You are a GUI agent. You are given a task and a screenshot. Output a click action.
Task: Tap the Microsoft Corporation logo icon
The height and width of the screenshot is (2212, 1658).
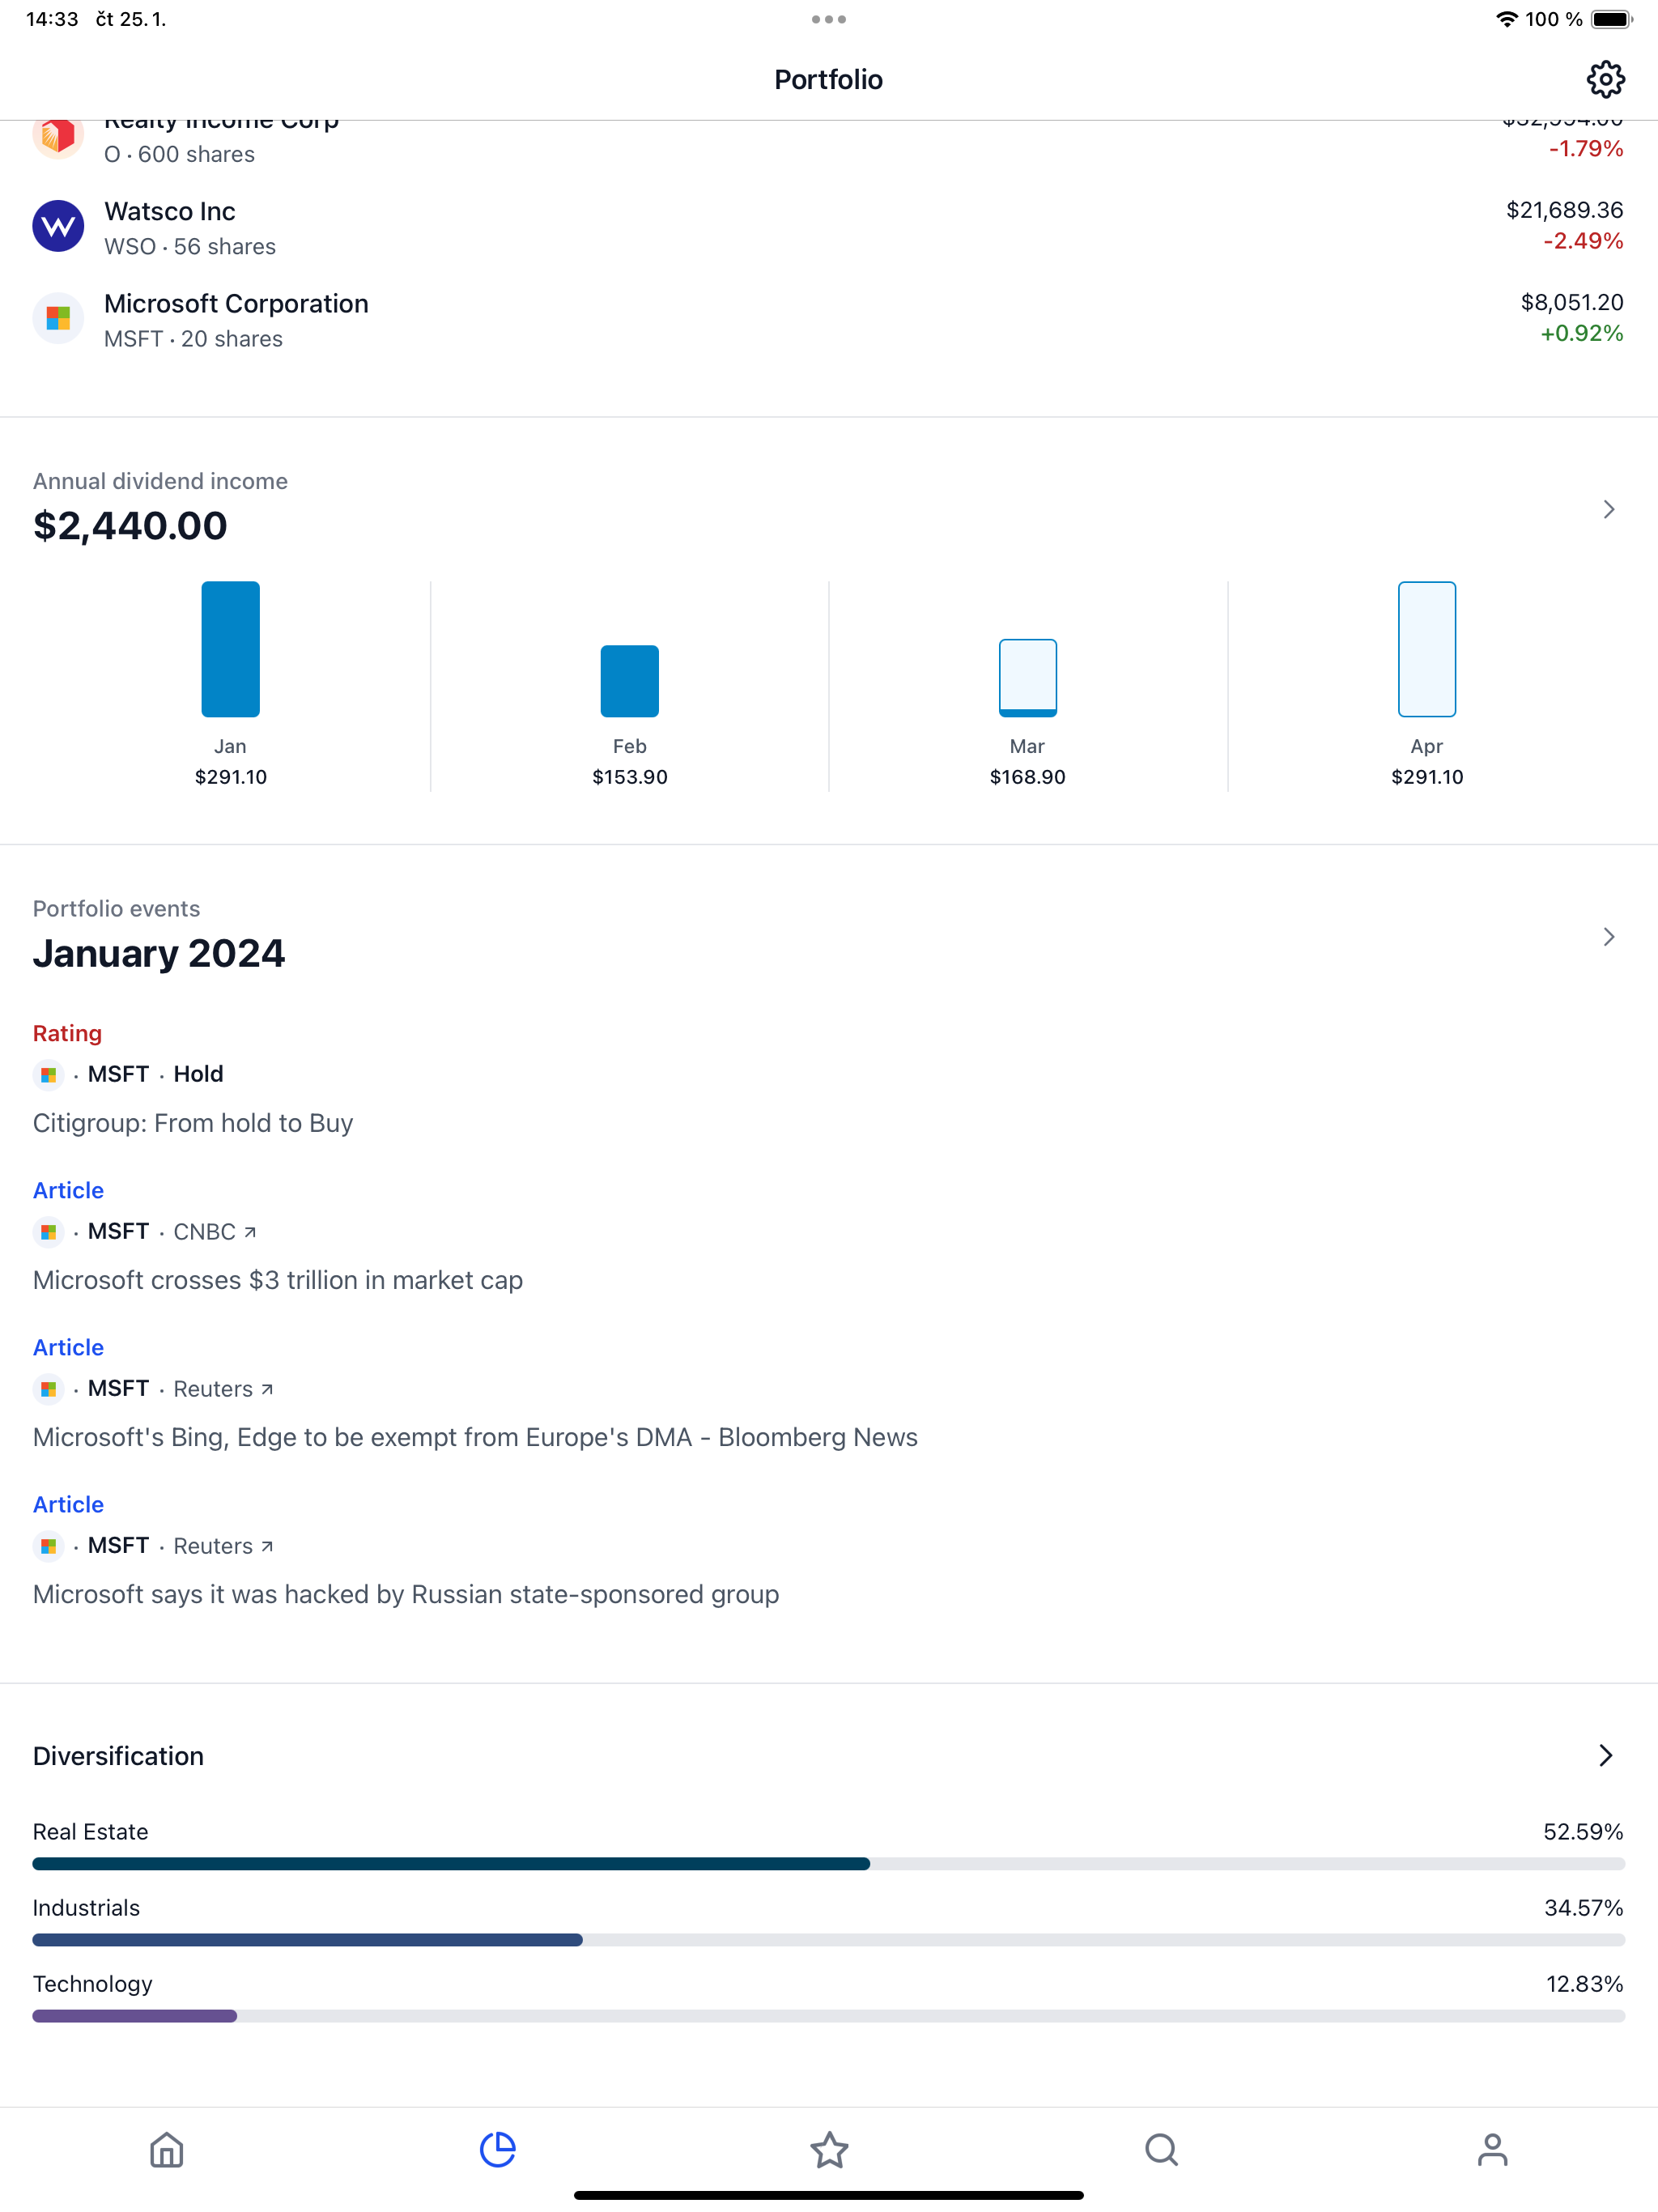58,318
